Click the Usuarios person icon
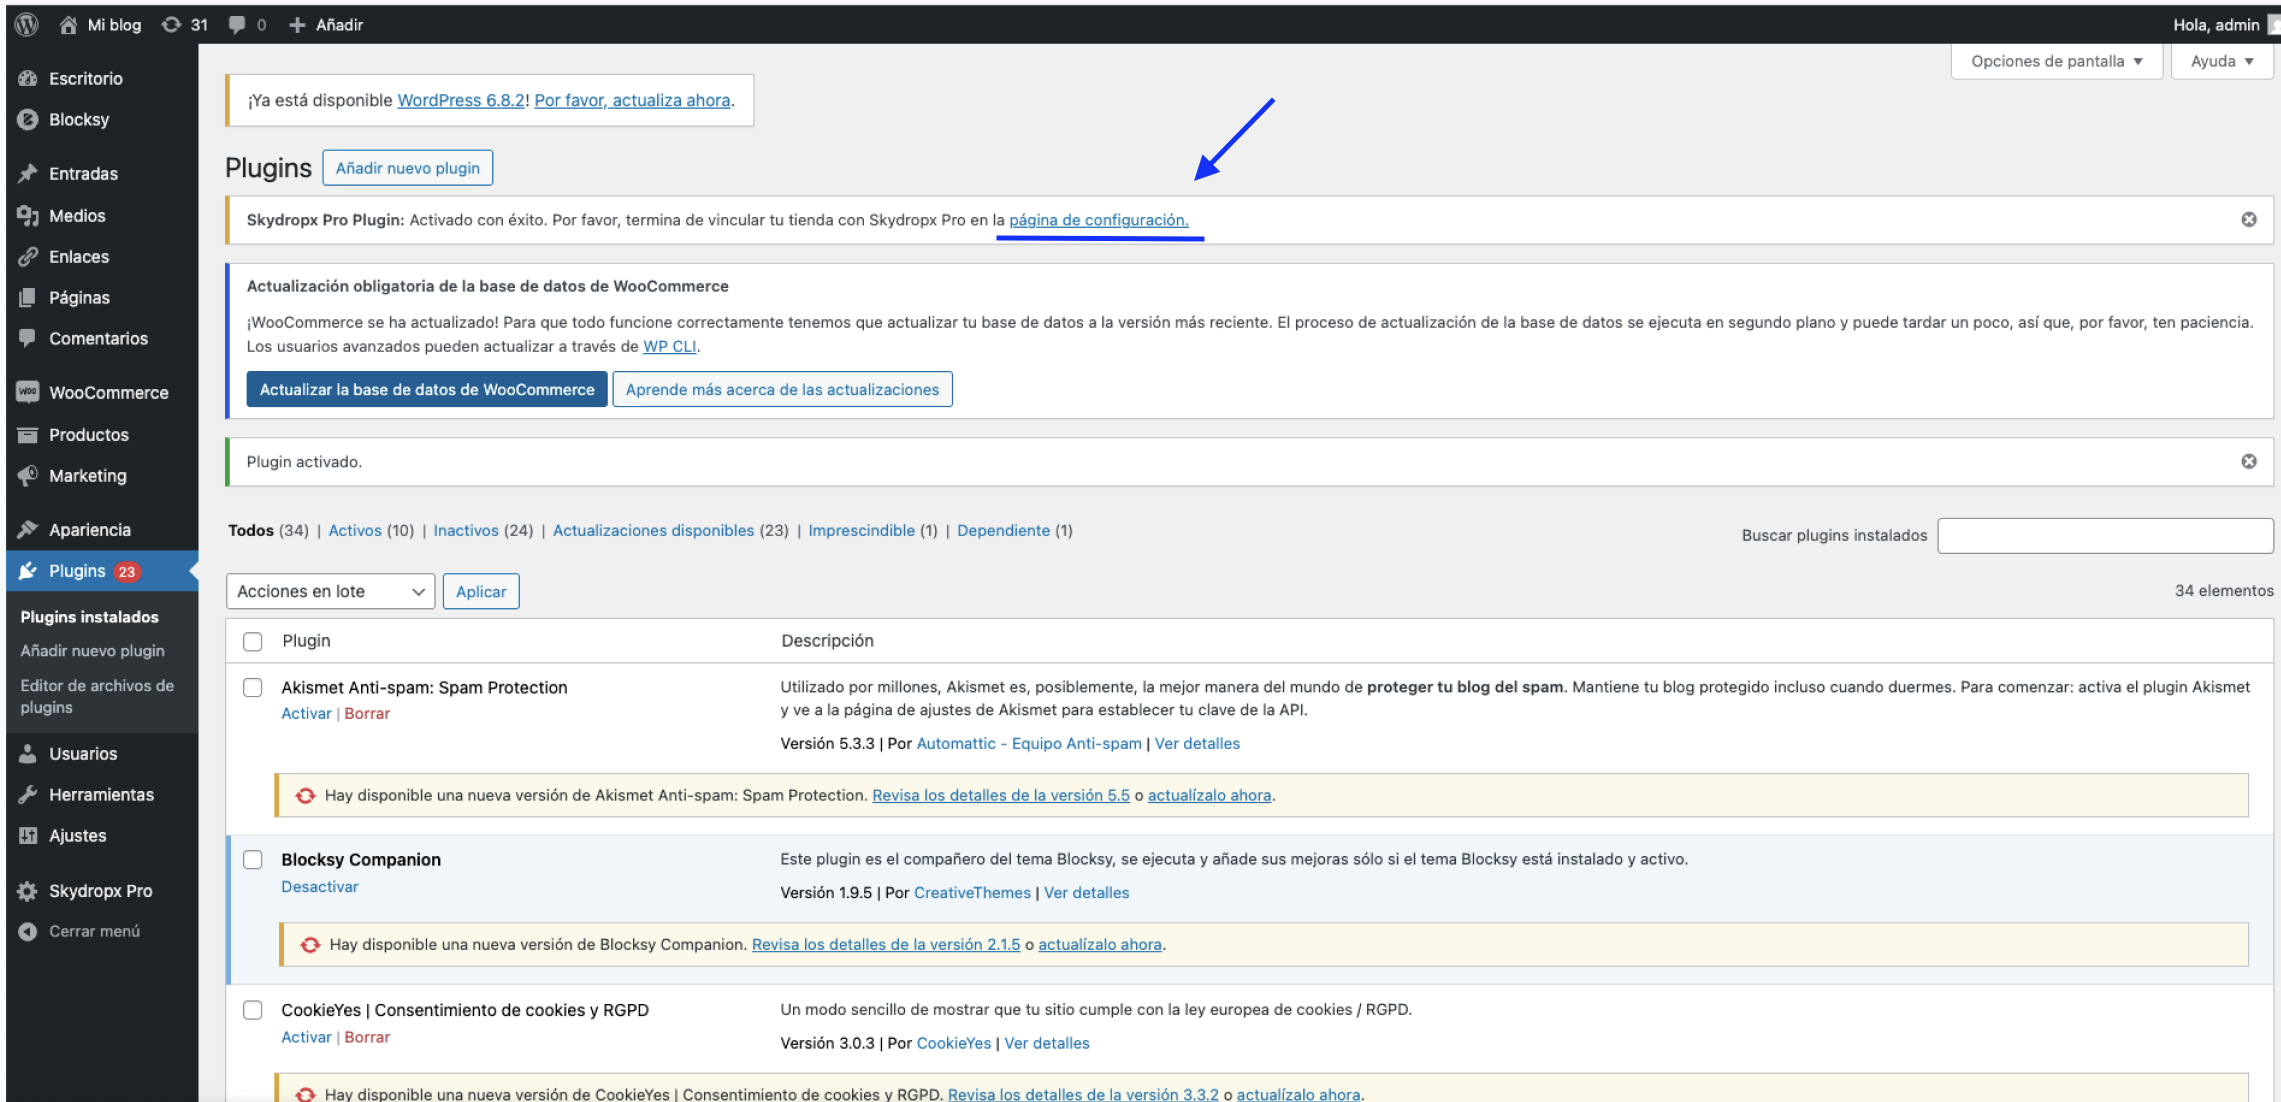 click(28, 753)
